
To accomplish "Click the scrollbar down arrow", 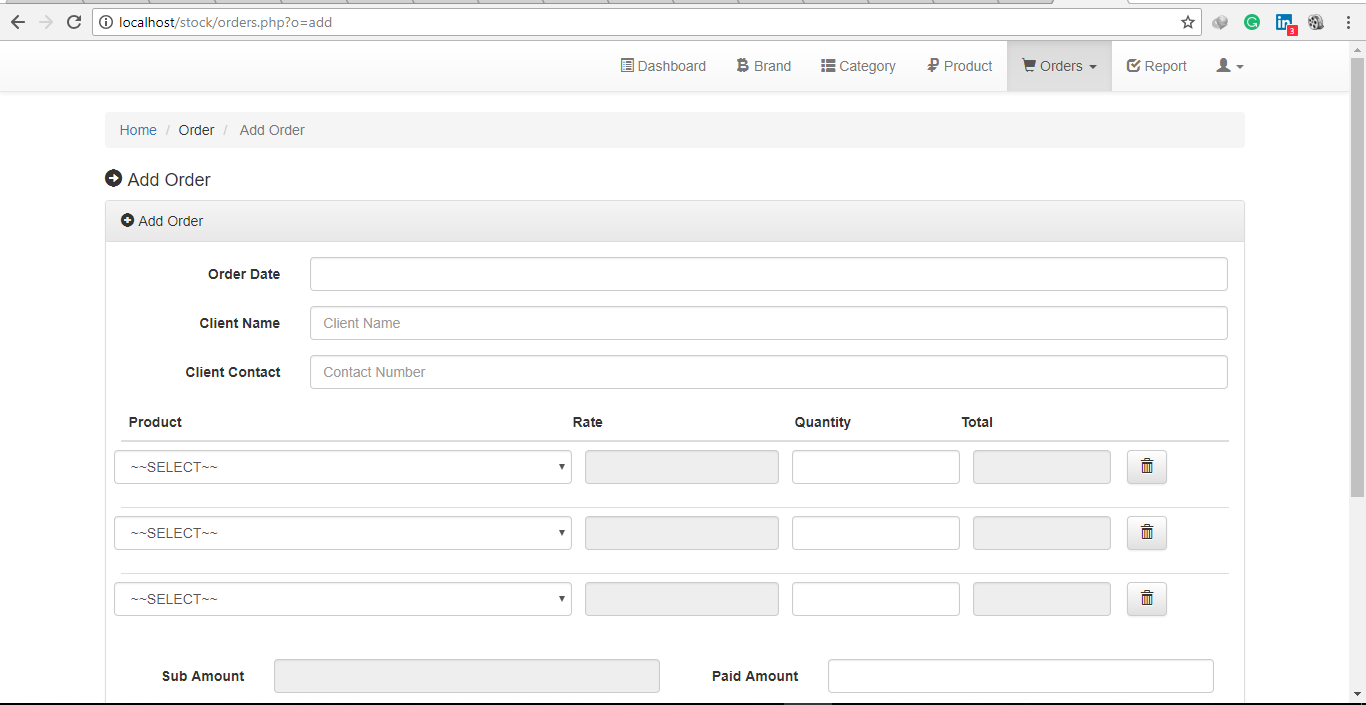I will coord(1357,693).
